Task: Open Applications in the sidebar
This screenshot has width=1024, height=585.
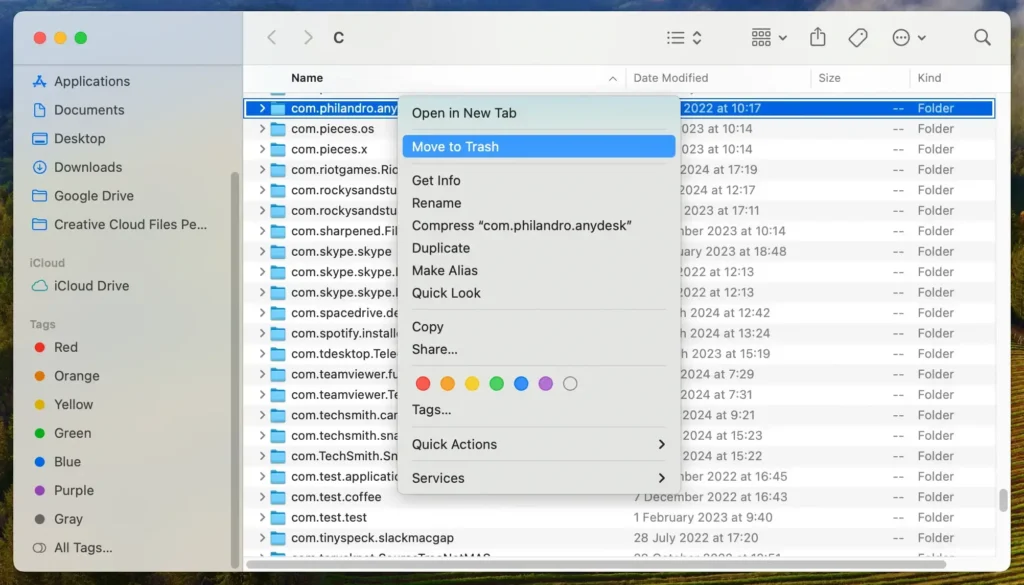Action: pos(91,81)
